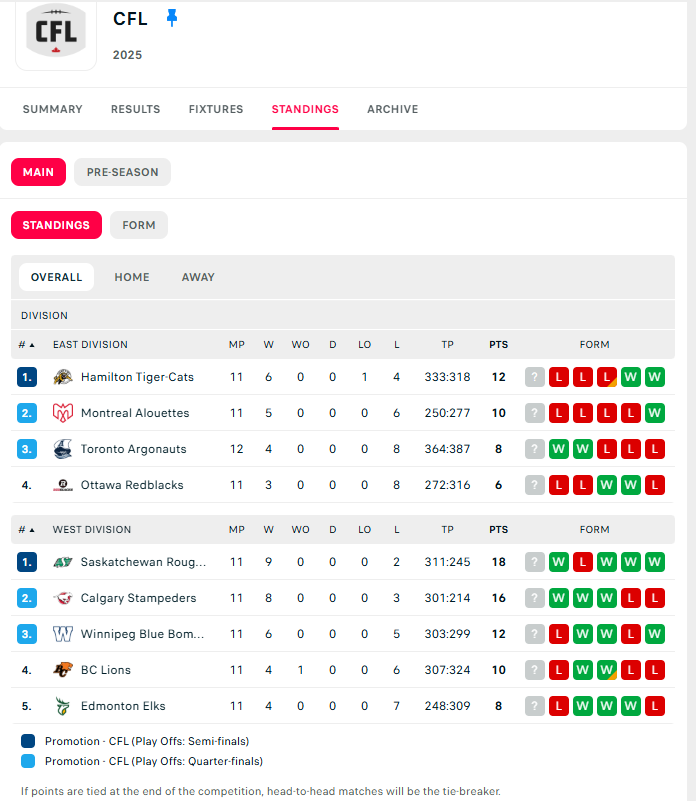Switch to Pre-Season standings
This screenshot has height=801, width=696.
pyautogui.click(x=122, y=172)
